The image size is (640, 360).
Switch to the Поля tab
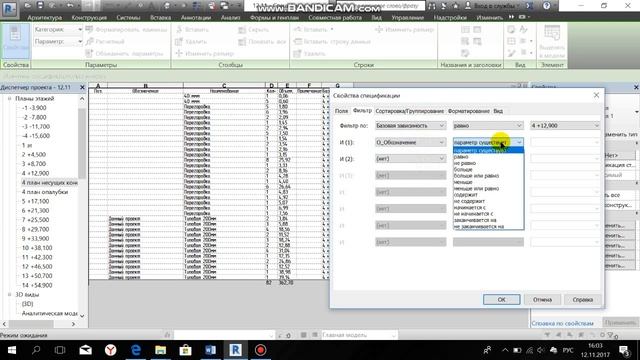(x=342, y=111)
